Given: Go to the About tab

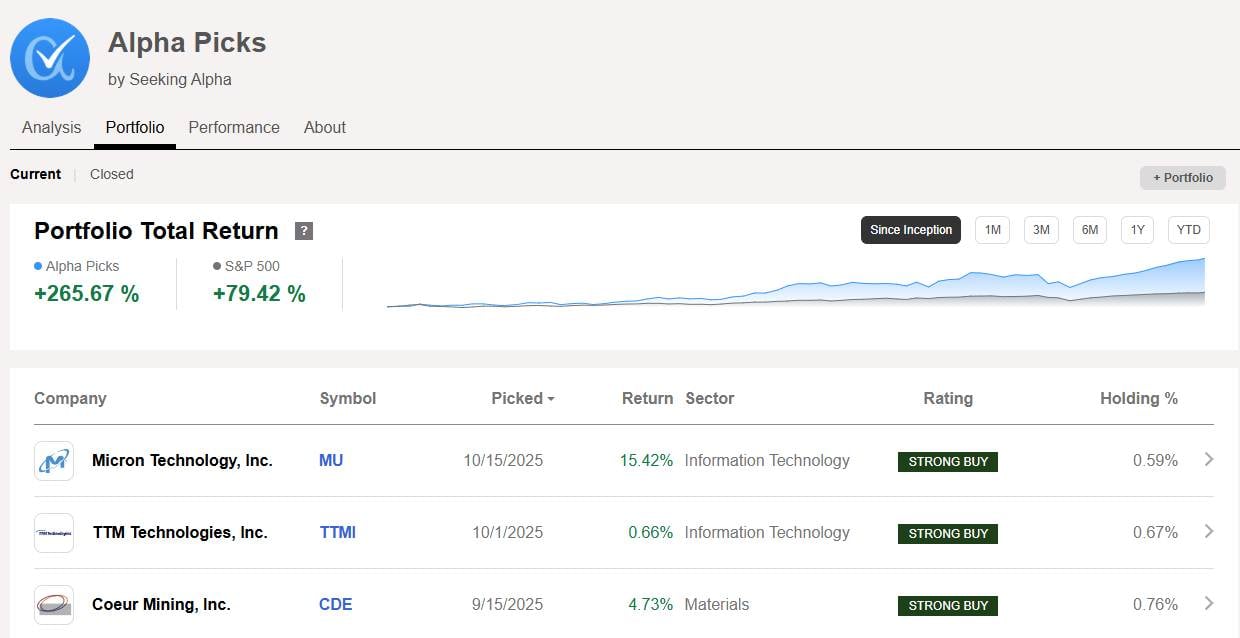Looking at the screenshot, I should point(325,127).
